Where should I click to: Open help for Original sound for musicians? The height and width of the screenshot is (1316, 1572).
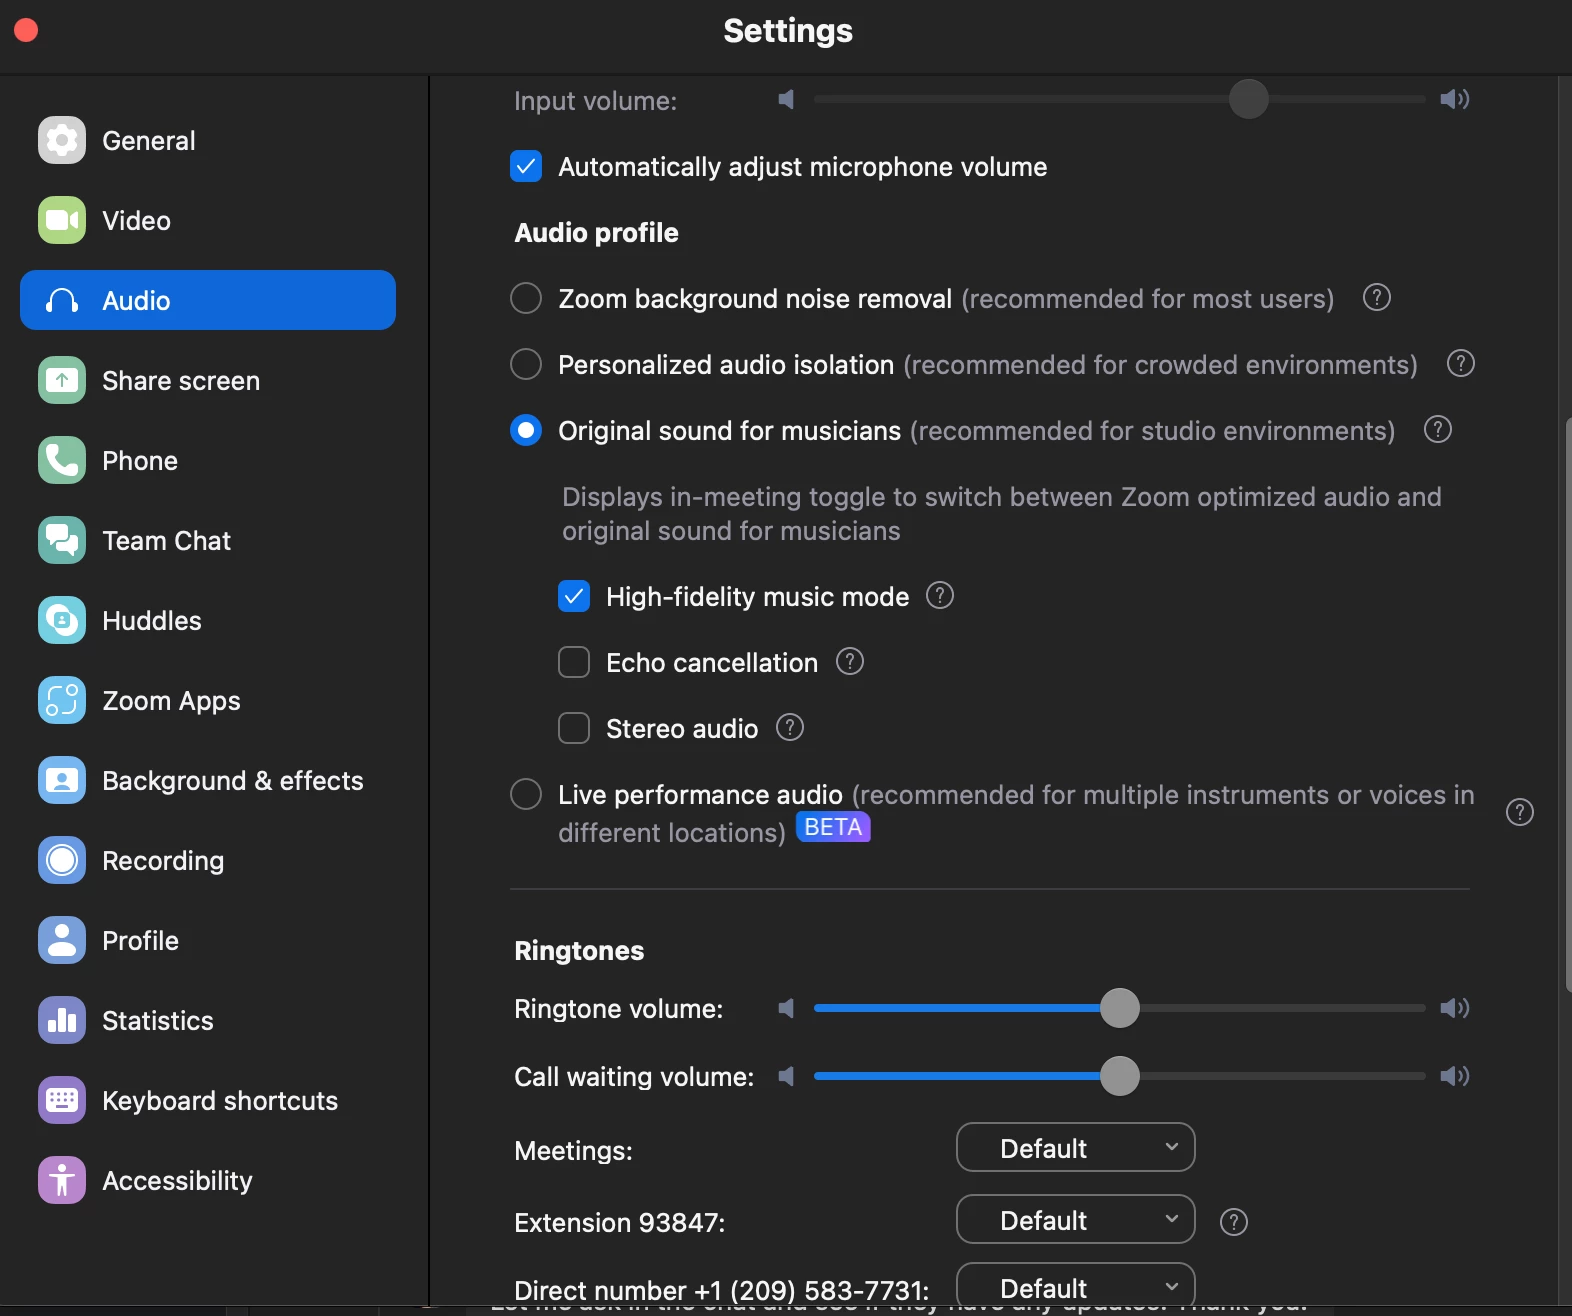[x=1438, y=429]
